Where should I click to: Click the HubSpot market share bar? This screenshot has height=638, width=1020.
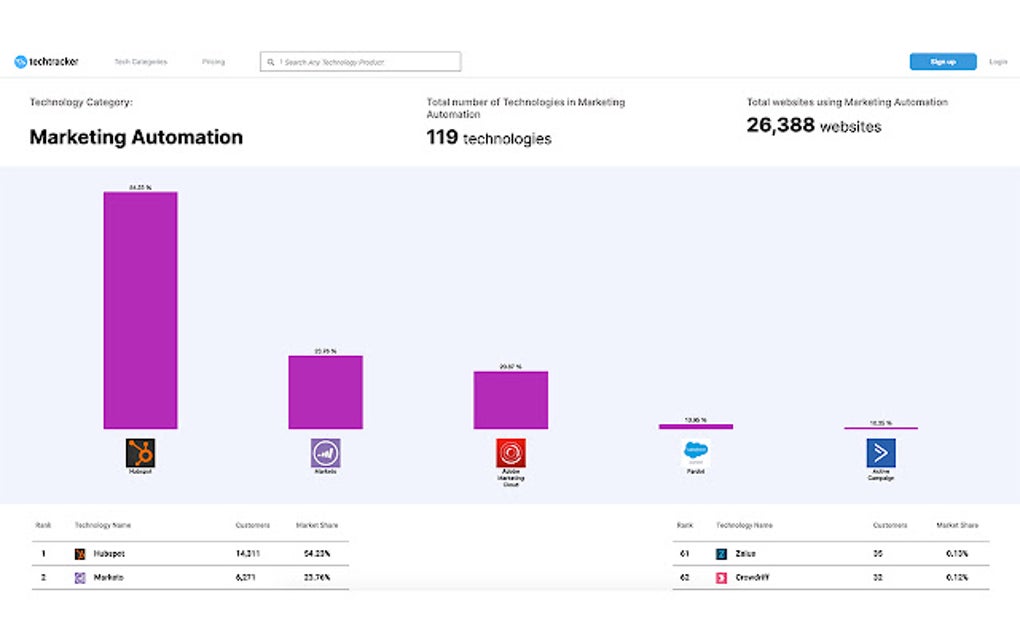pos(140,310)
